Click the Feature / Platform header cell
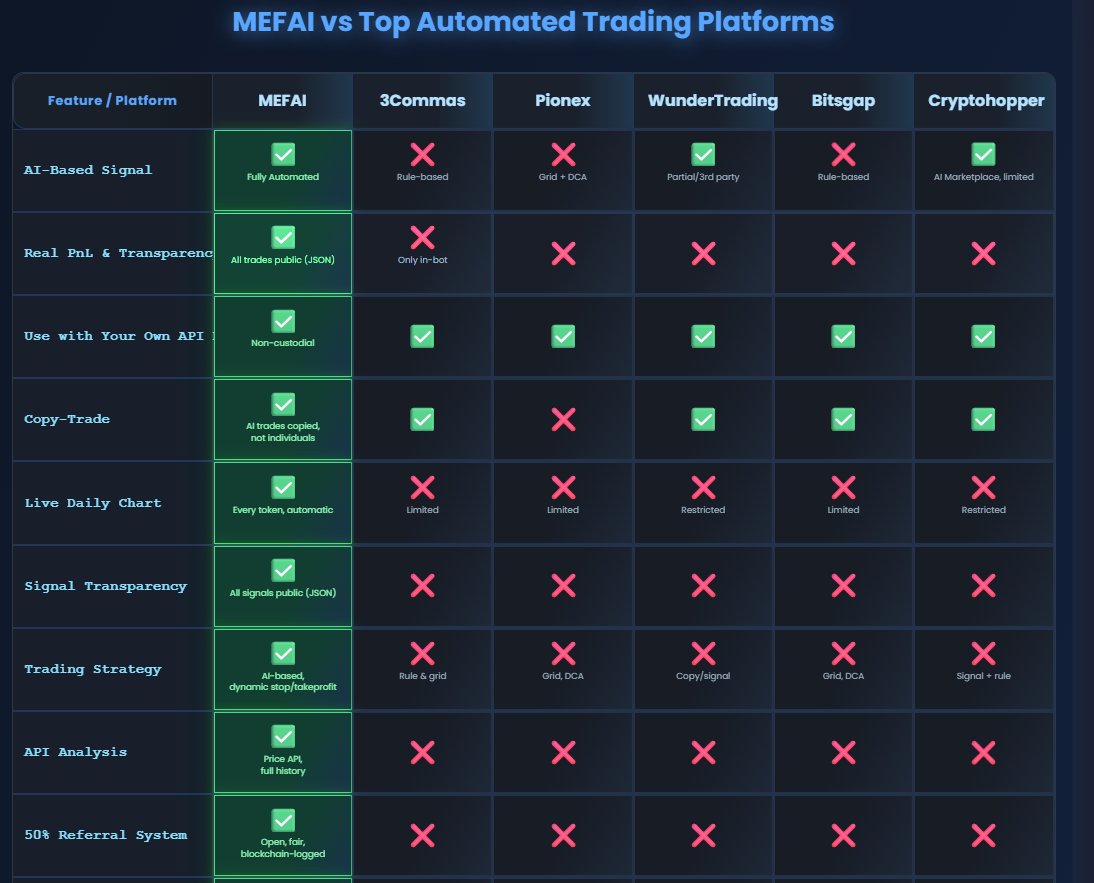 (112, 101)
